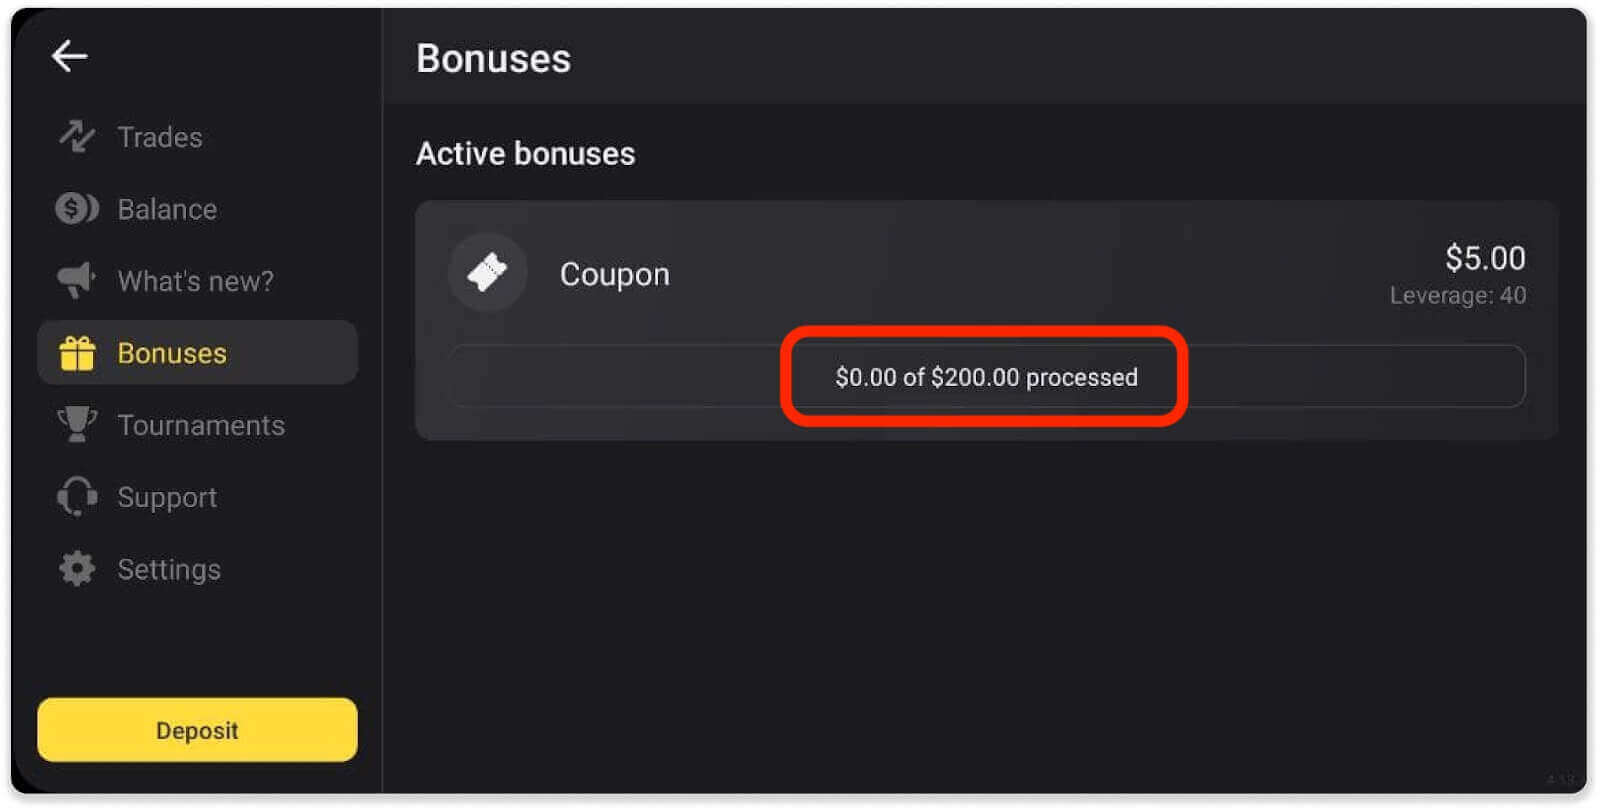The height and width of the screenshot is (810, 1600).
Task: Select the Trades chart icon in sidebar
Action: click(x=76, y=136)
